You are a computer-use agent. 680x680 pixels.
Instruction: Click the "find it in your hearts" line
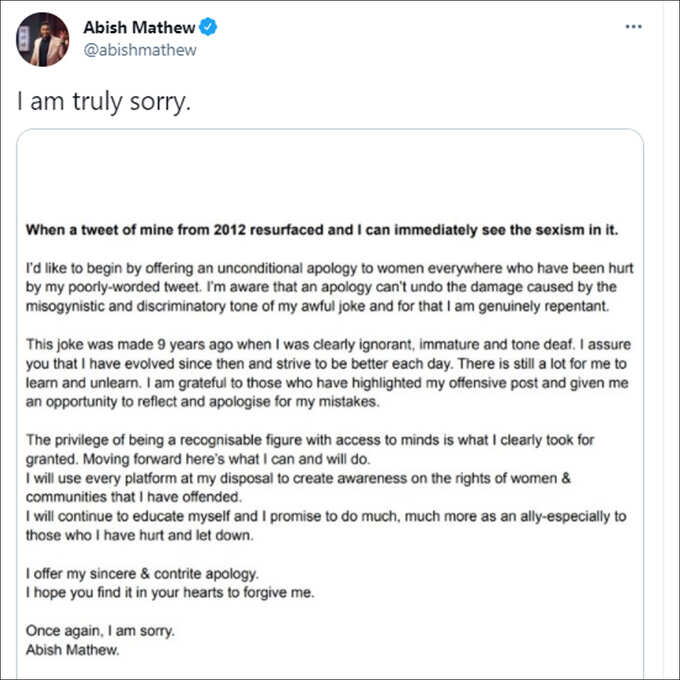[170, 593]
